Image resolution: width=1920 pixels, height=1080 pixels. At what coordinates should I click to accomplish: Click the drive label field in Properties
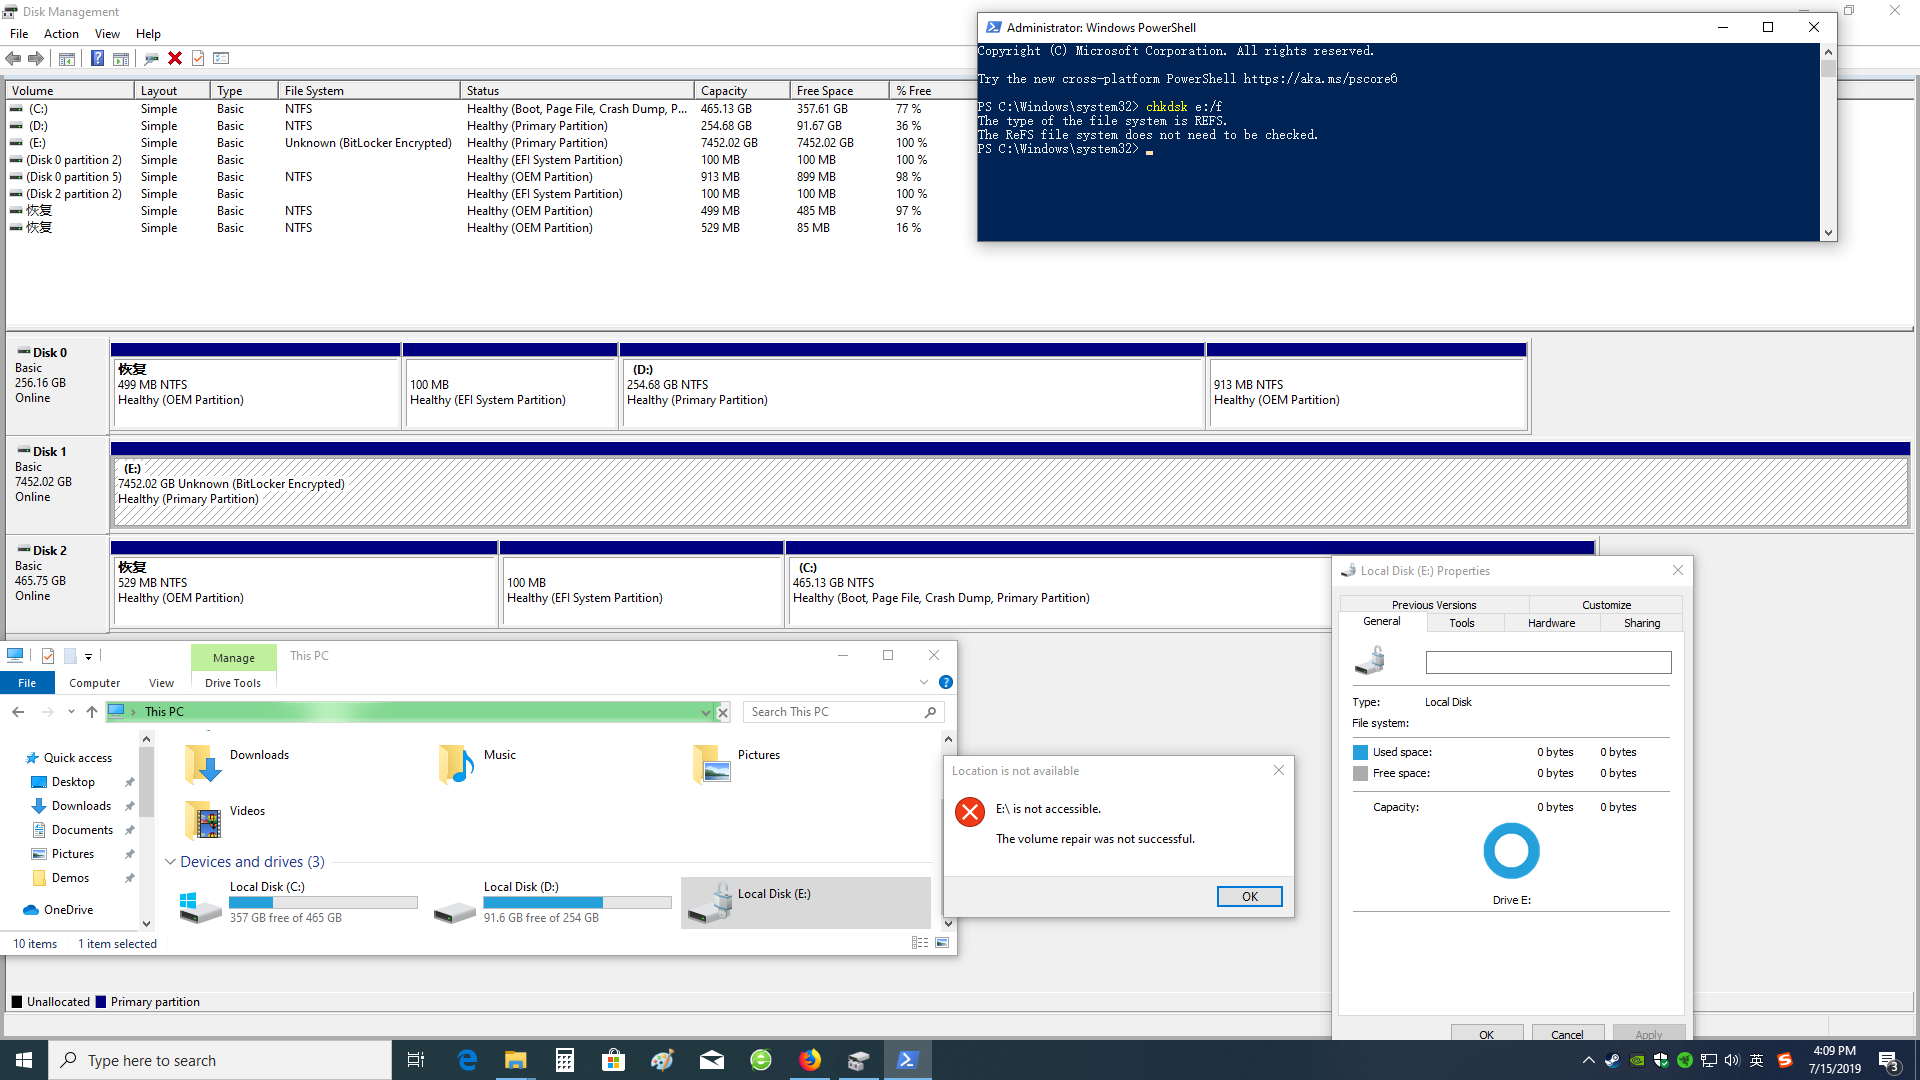pos(1548,663)
